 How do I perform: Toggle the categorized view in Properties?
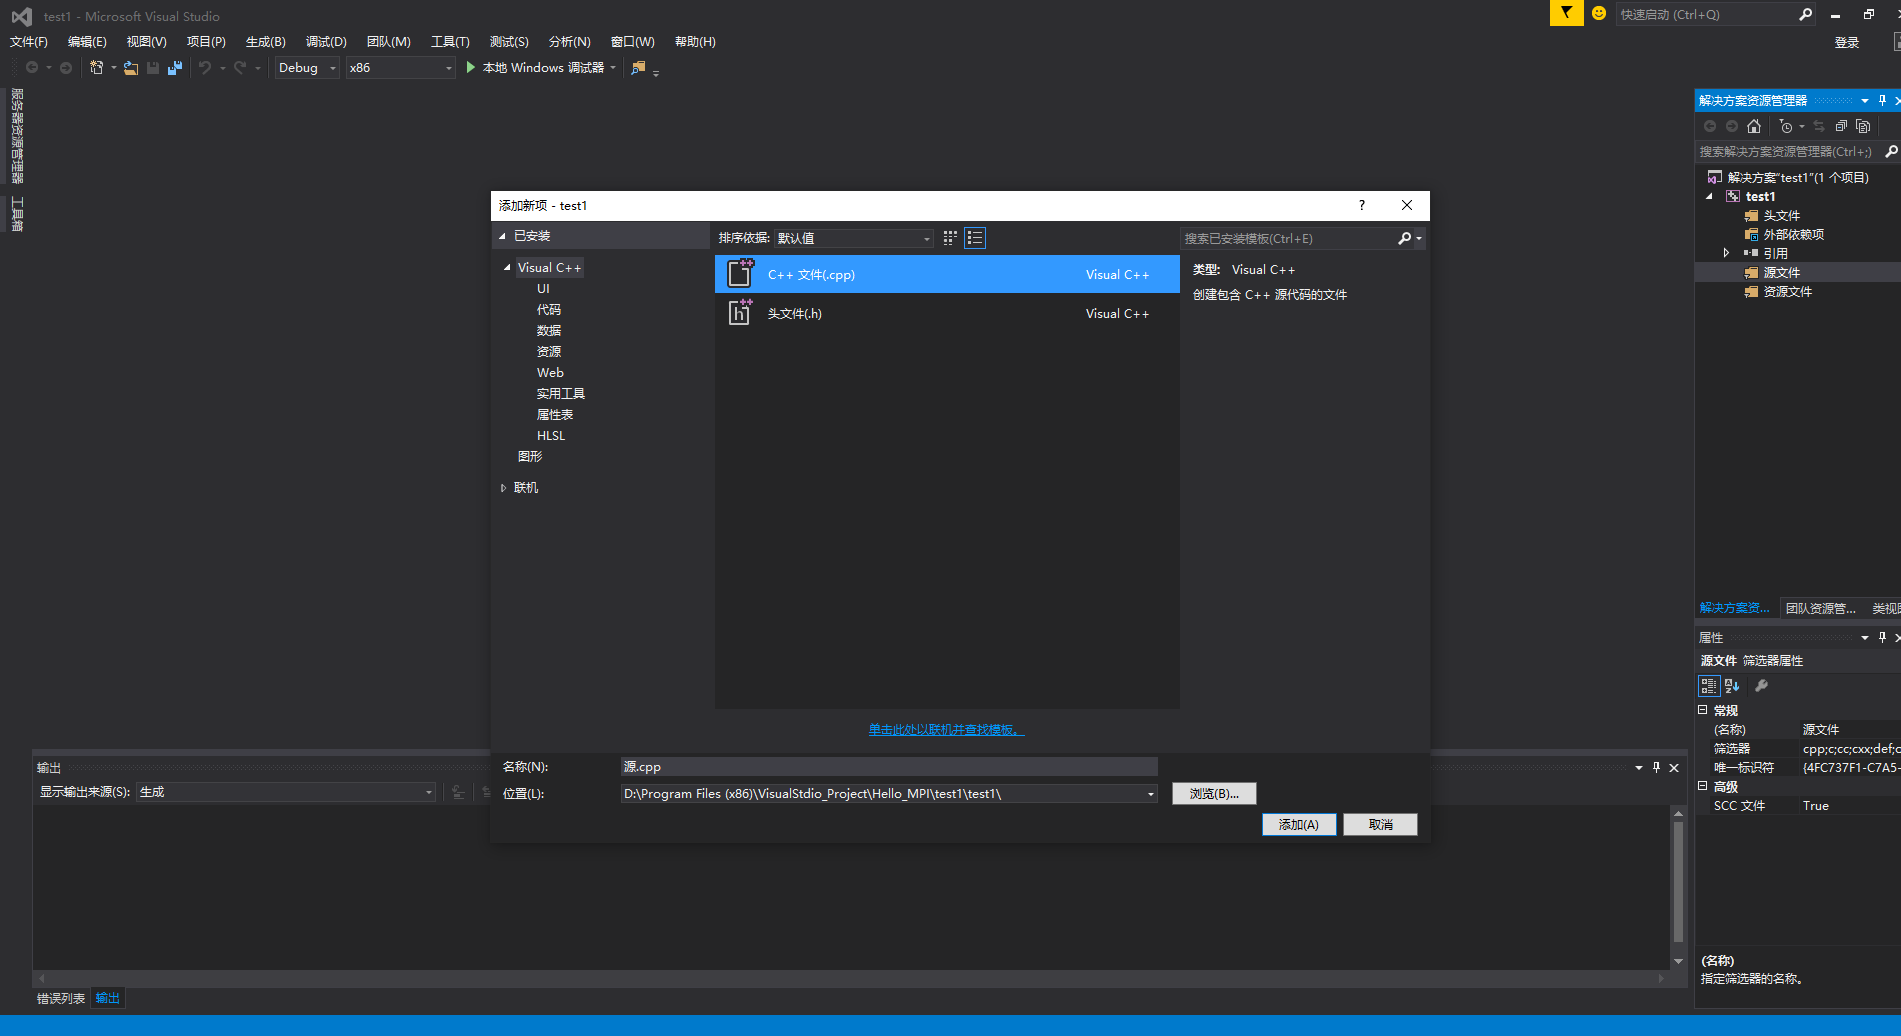1708,685
